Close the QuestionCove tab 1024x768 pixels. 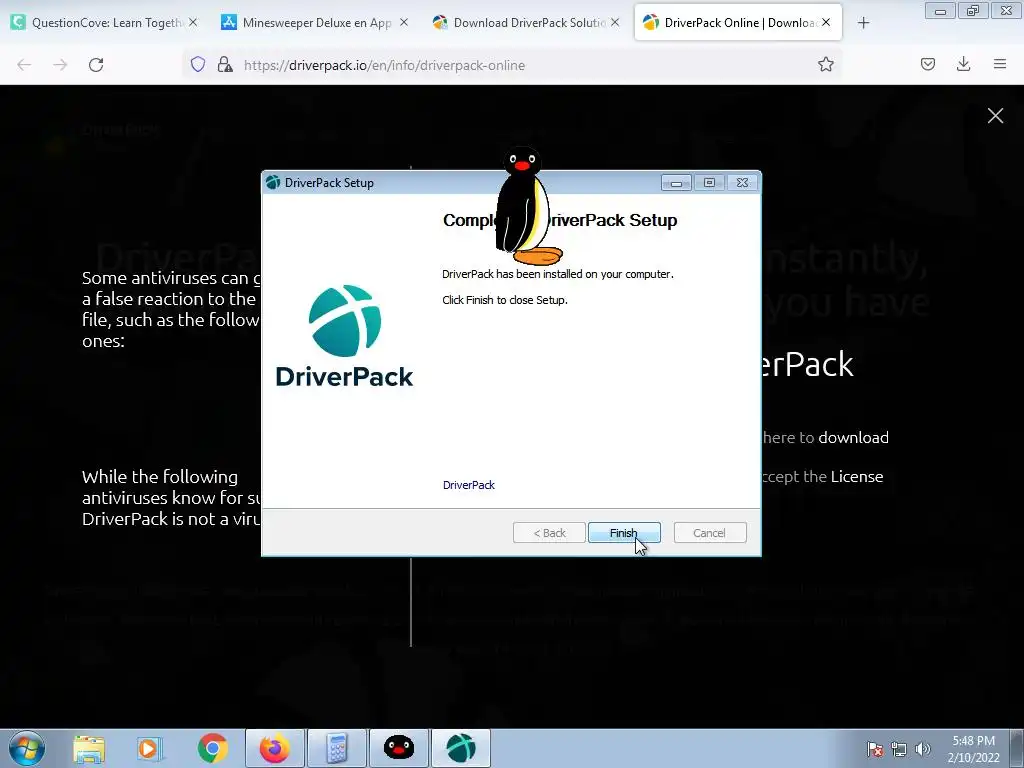pyautogui.click(x=193, y=22)
